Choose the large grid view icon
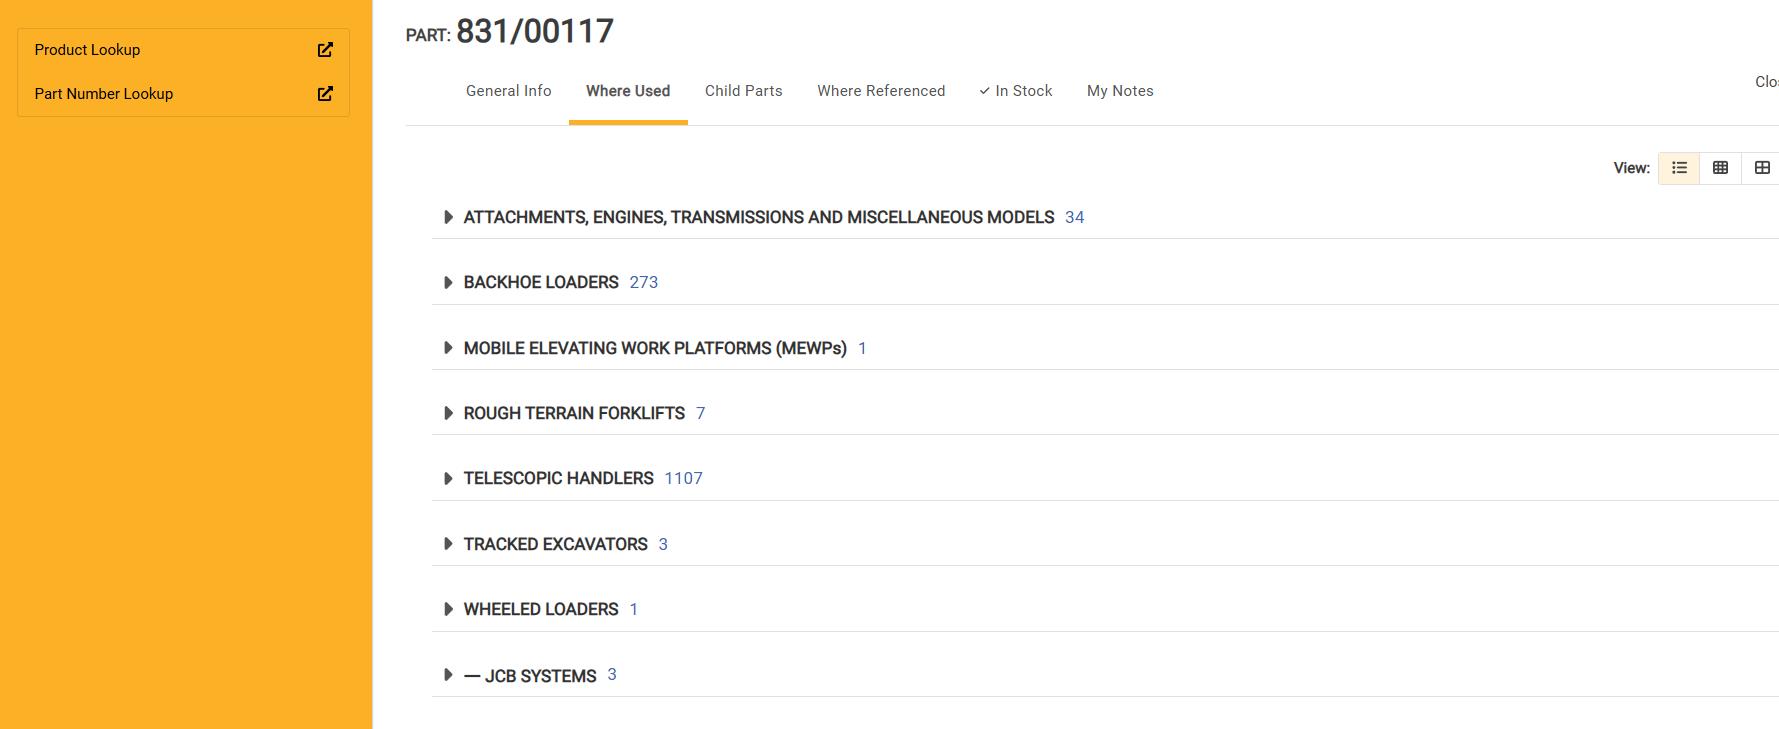The height and width of the screenshot is (729, 1779). click(1762, 168)
